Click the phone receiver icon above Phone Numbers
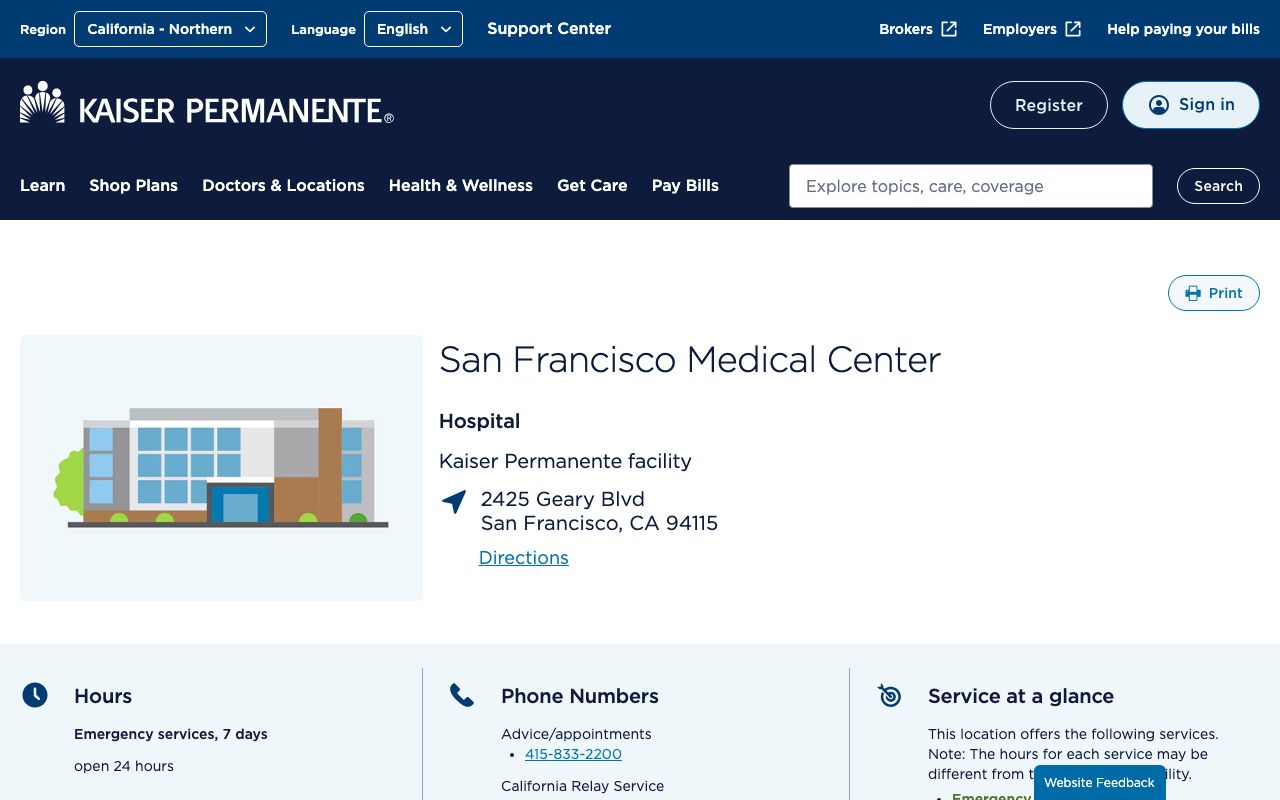Screen dimensions: 1280x800 [462, 694]
